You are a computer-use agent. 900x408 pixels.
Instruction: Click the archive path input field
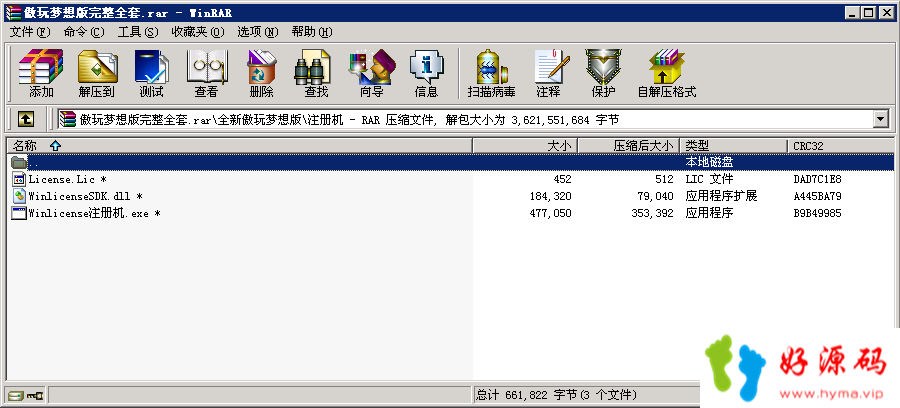464,119
